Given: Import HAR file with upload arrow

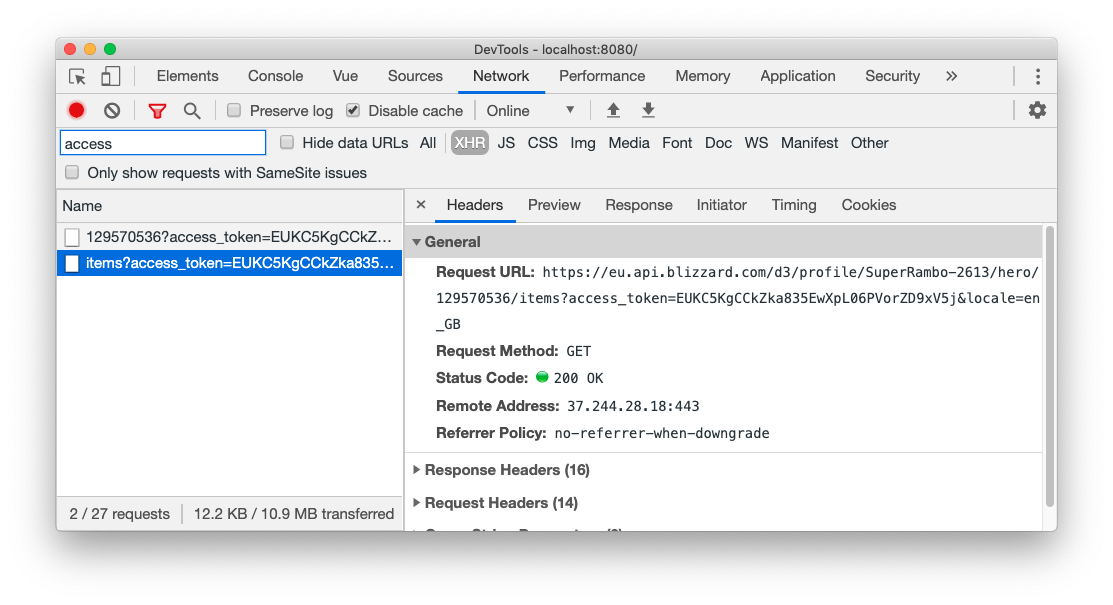Looking at the screenshot, I should click(613, 110).
